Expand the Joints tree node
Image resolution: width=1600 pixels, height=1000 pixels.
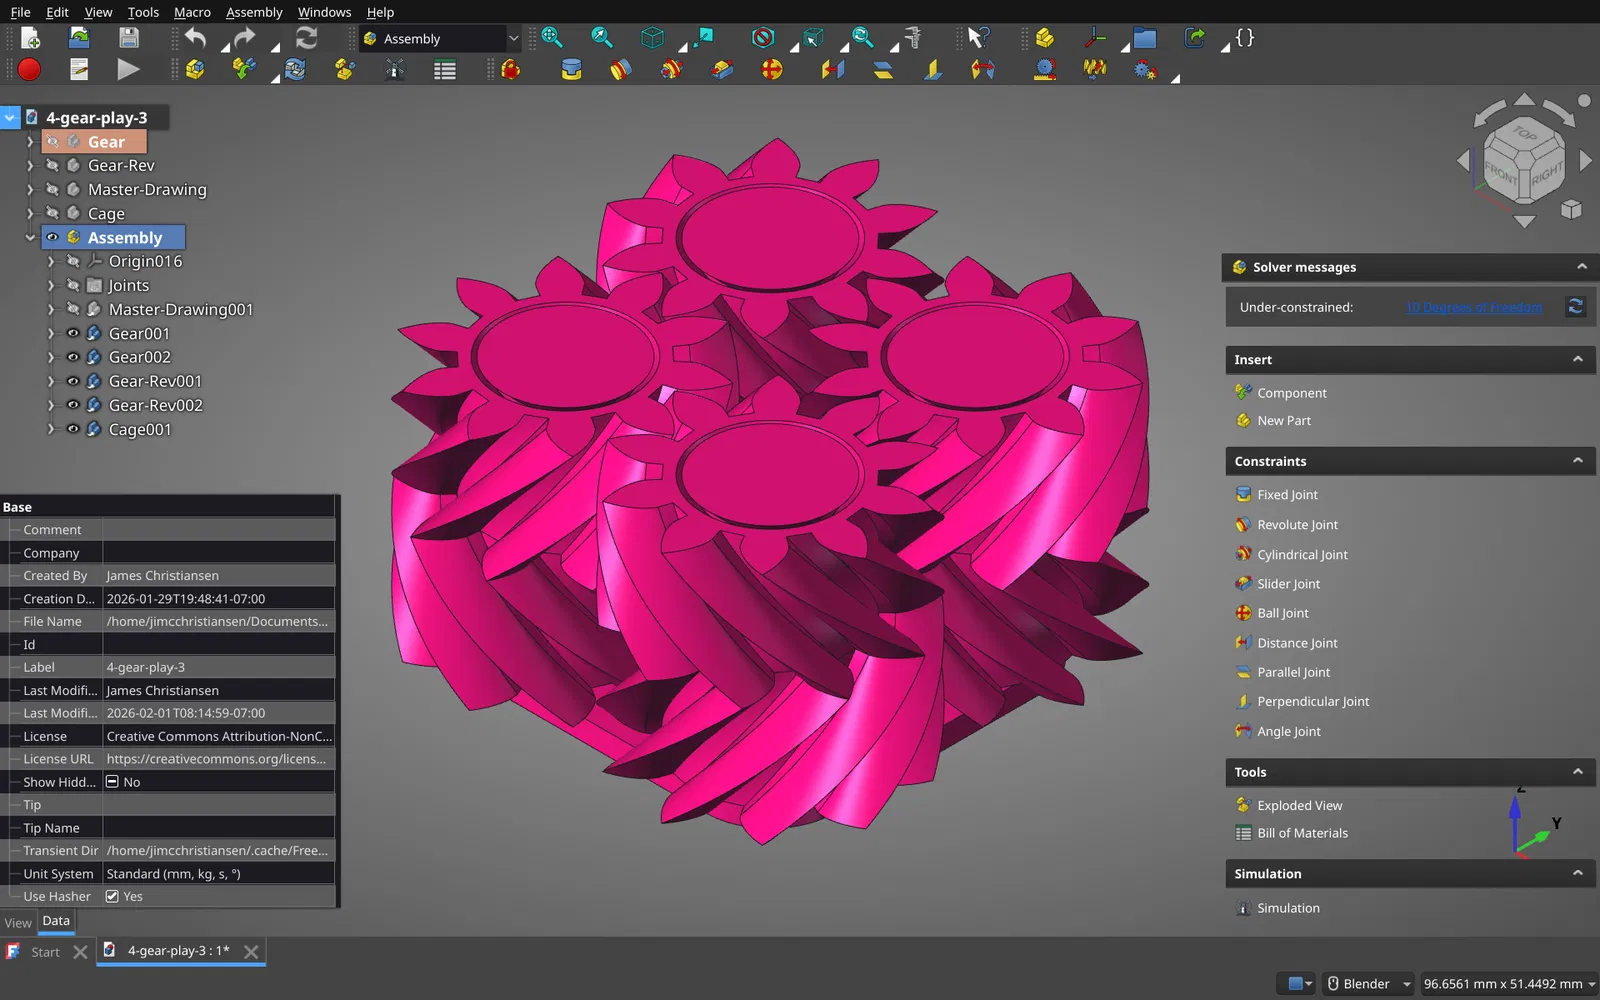[51, 285]
